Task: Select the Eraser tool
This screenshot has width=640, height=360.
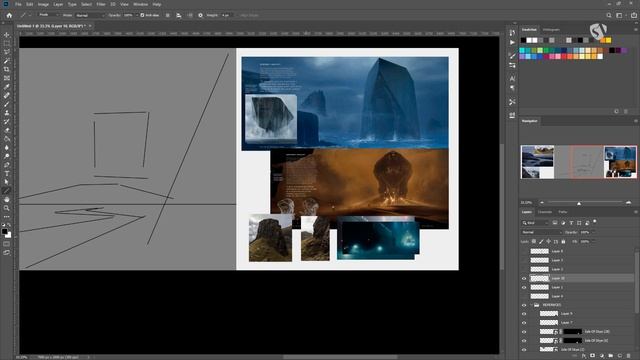Action: pyautogui.click(x=7, y=130)
